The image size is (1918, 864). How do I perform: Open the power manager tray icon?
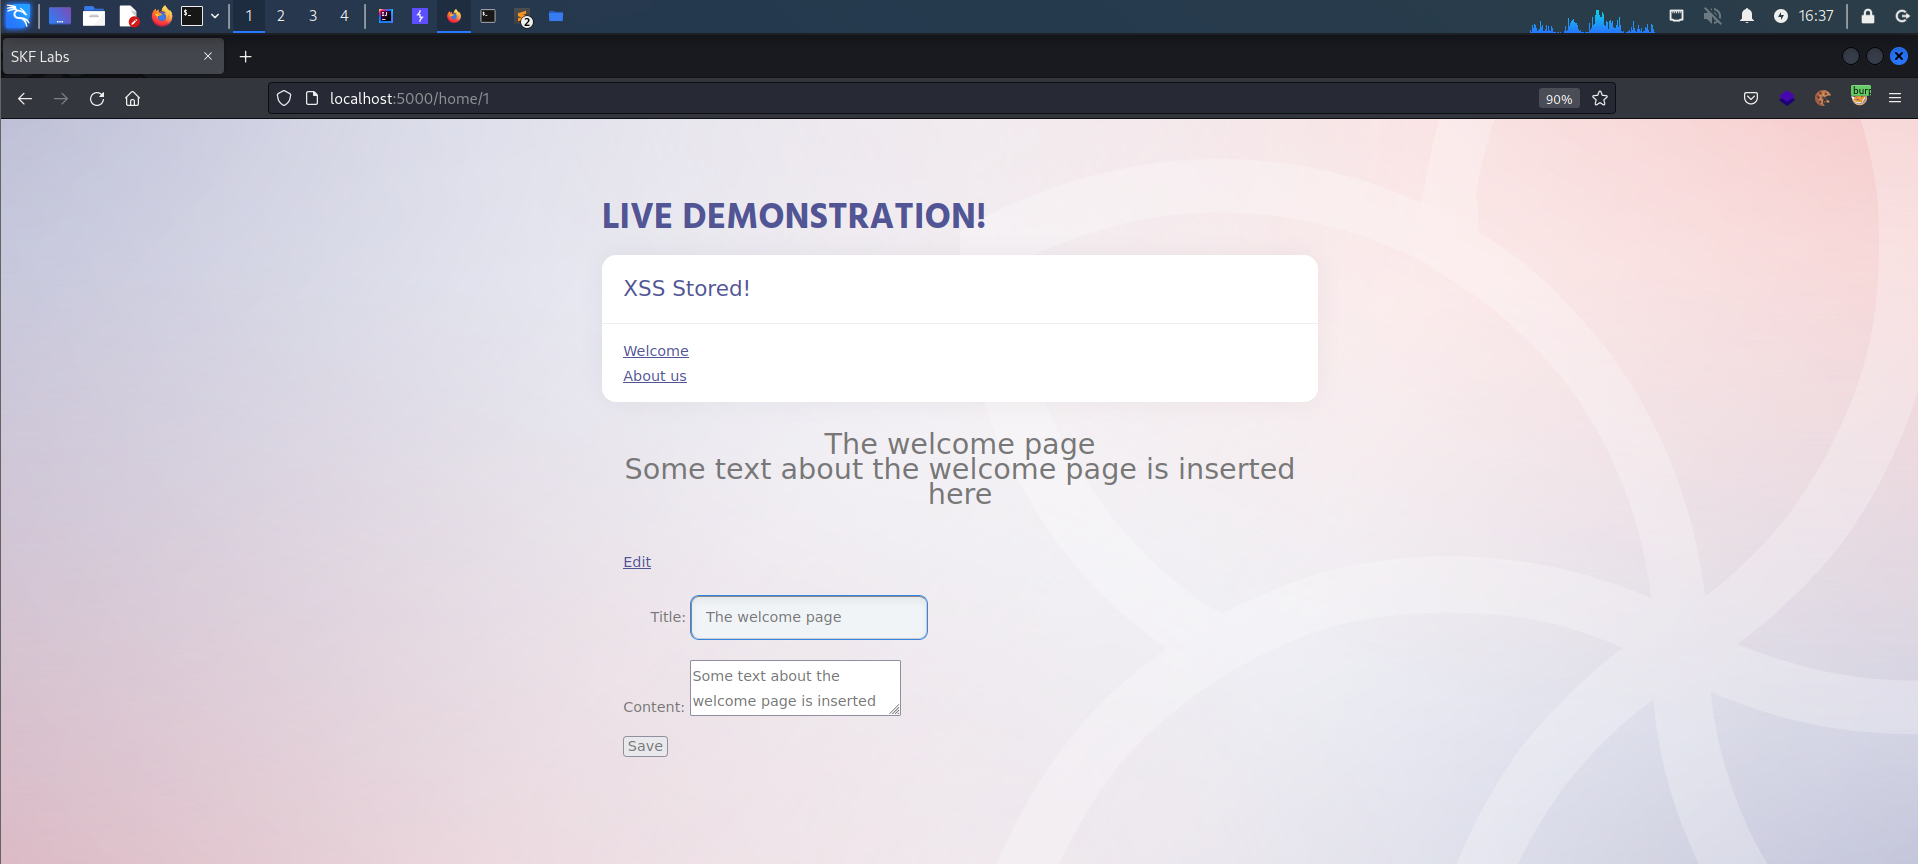pos(1781,16)
